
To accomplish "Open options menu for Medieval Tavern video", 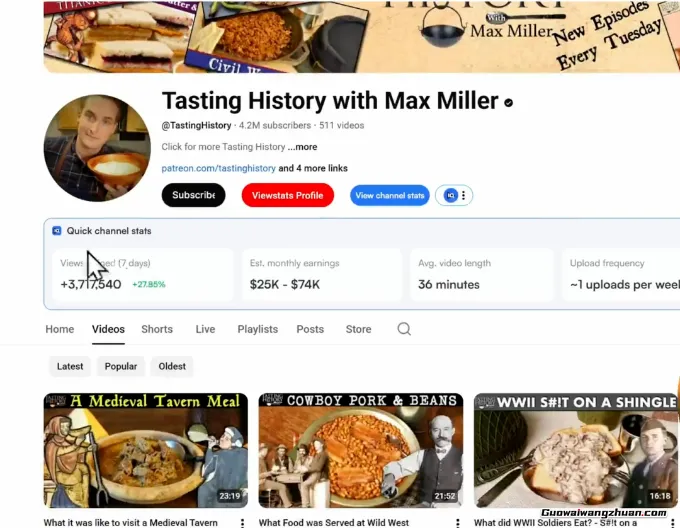I will pos(242,523).
